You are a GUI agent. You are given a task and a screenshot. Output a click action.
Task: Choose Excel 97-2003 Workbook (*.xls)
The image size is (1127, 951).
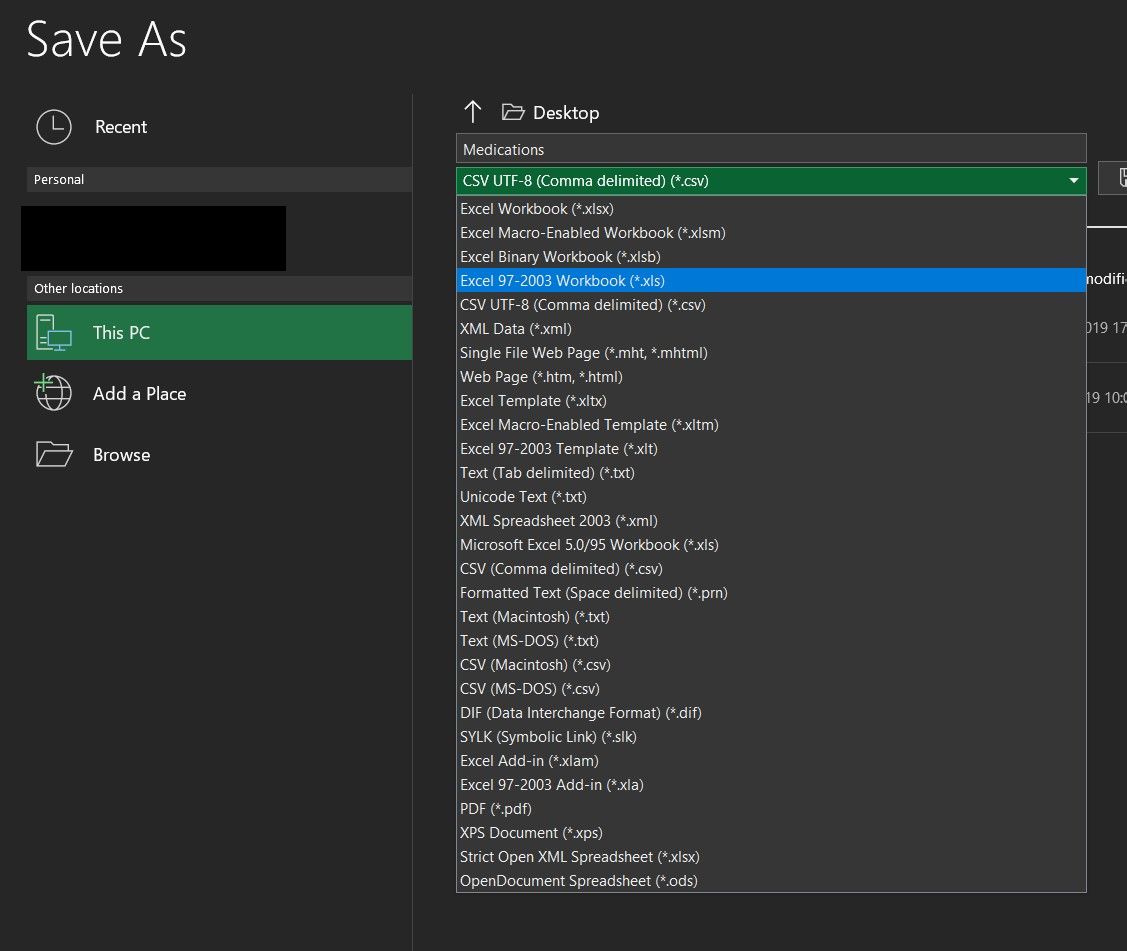pos(562,281)
